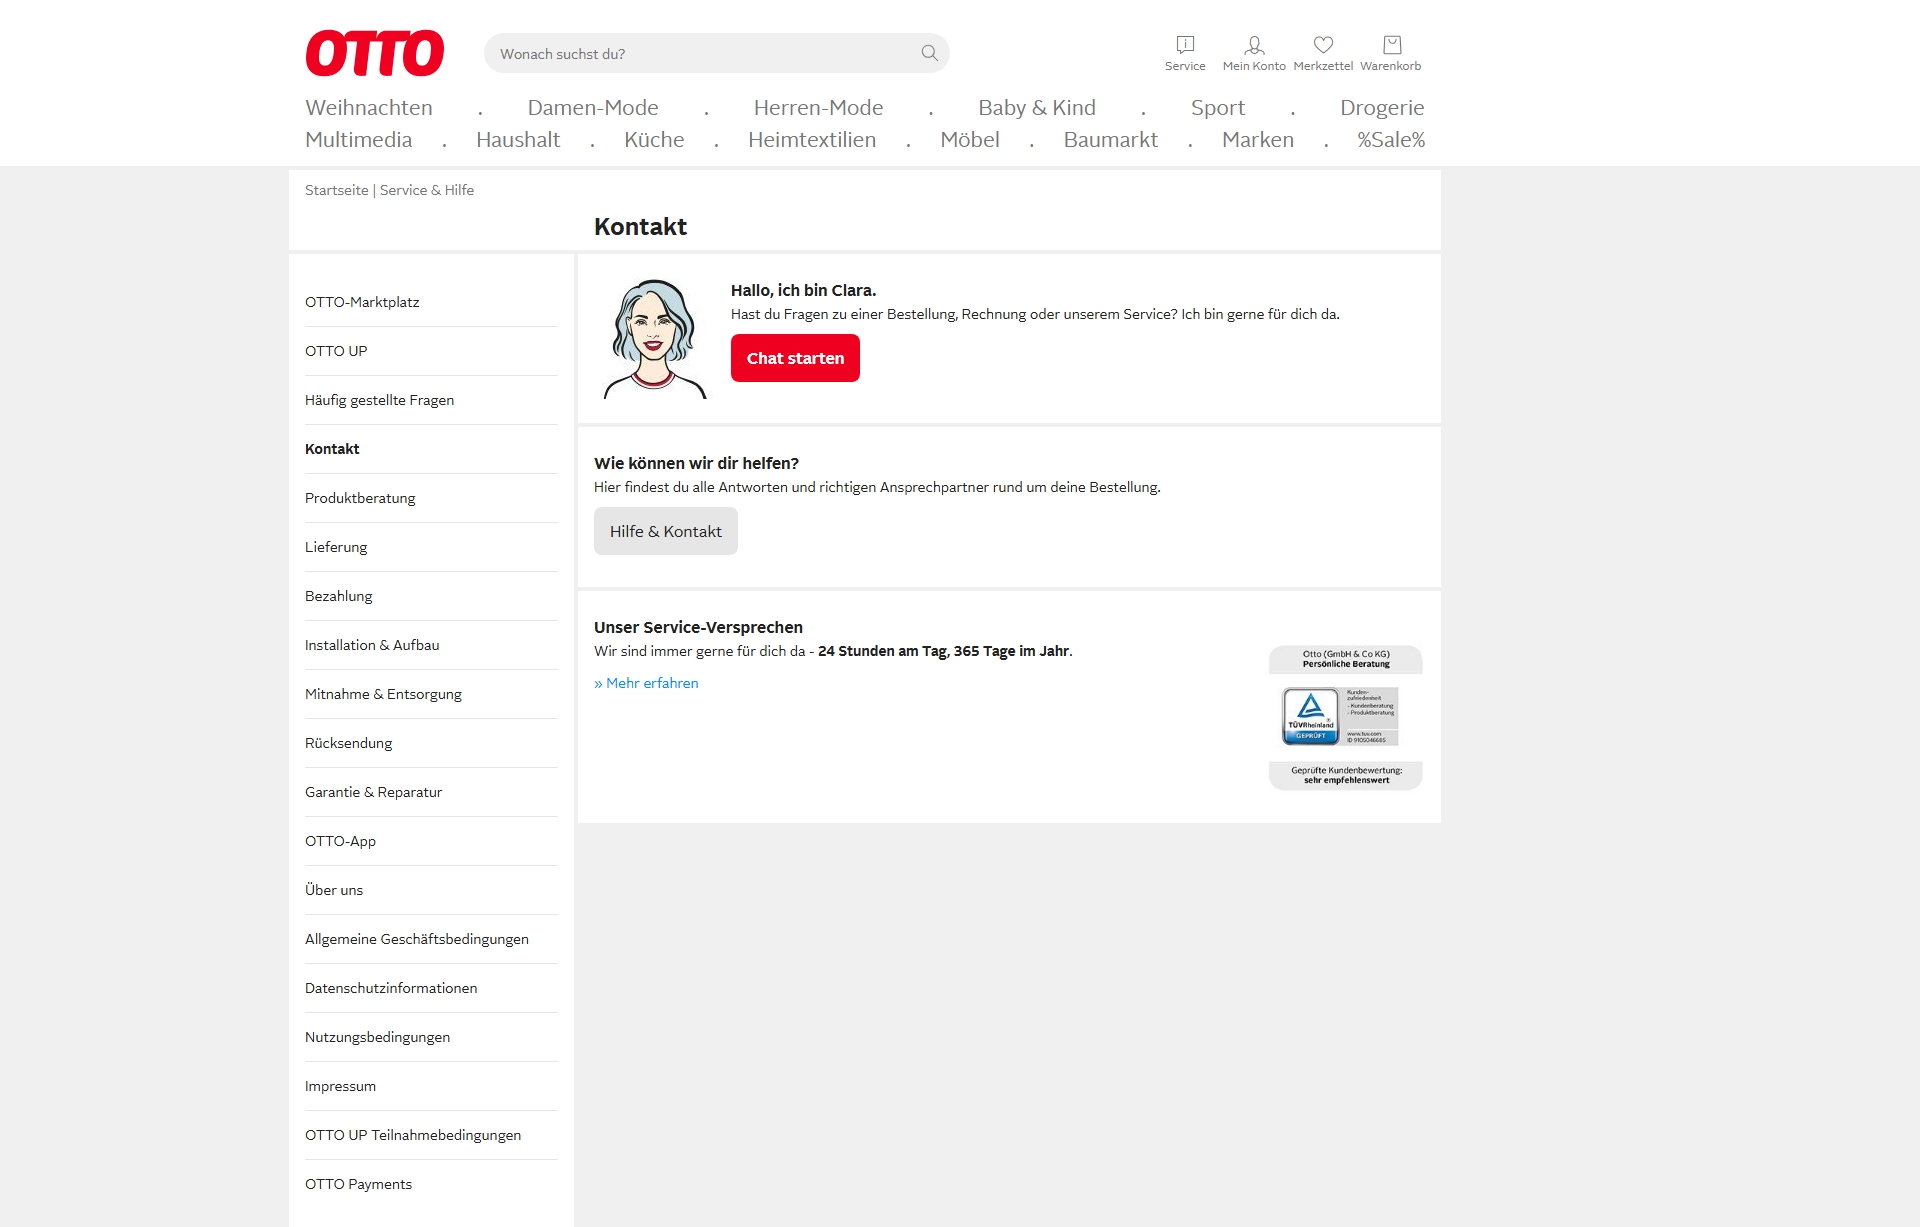Open Impressum sidebar entry

431,1086
